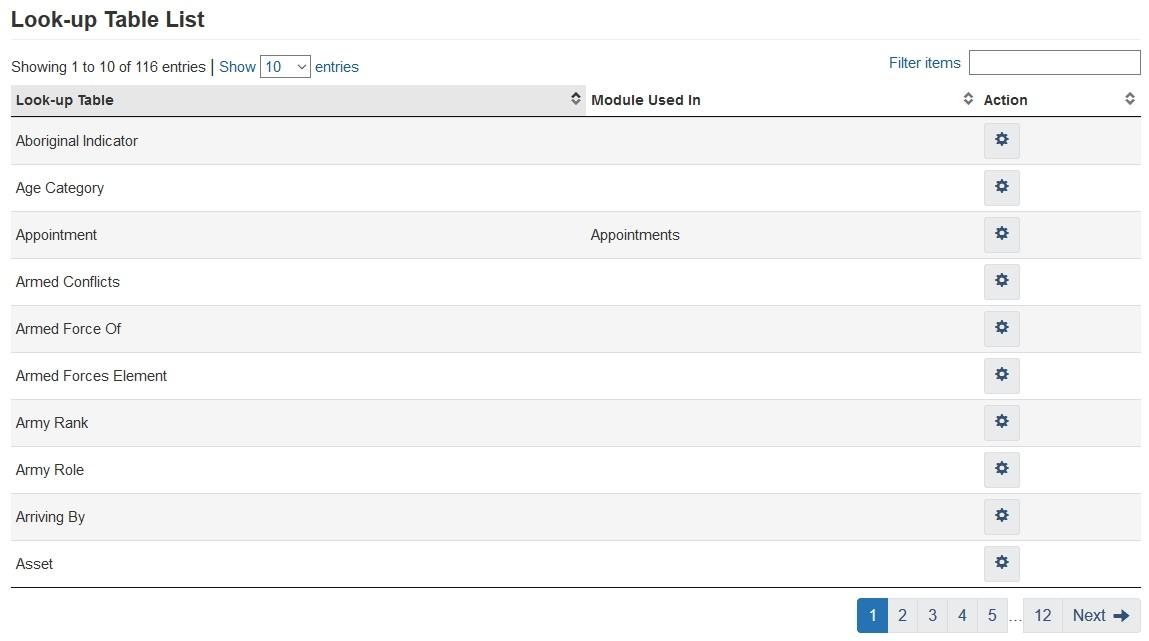Open actions for the Appointment table
Image resolution: width=1149 pixels, height=641 pixels.
[x=1001, y=234]
